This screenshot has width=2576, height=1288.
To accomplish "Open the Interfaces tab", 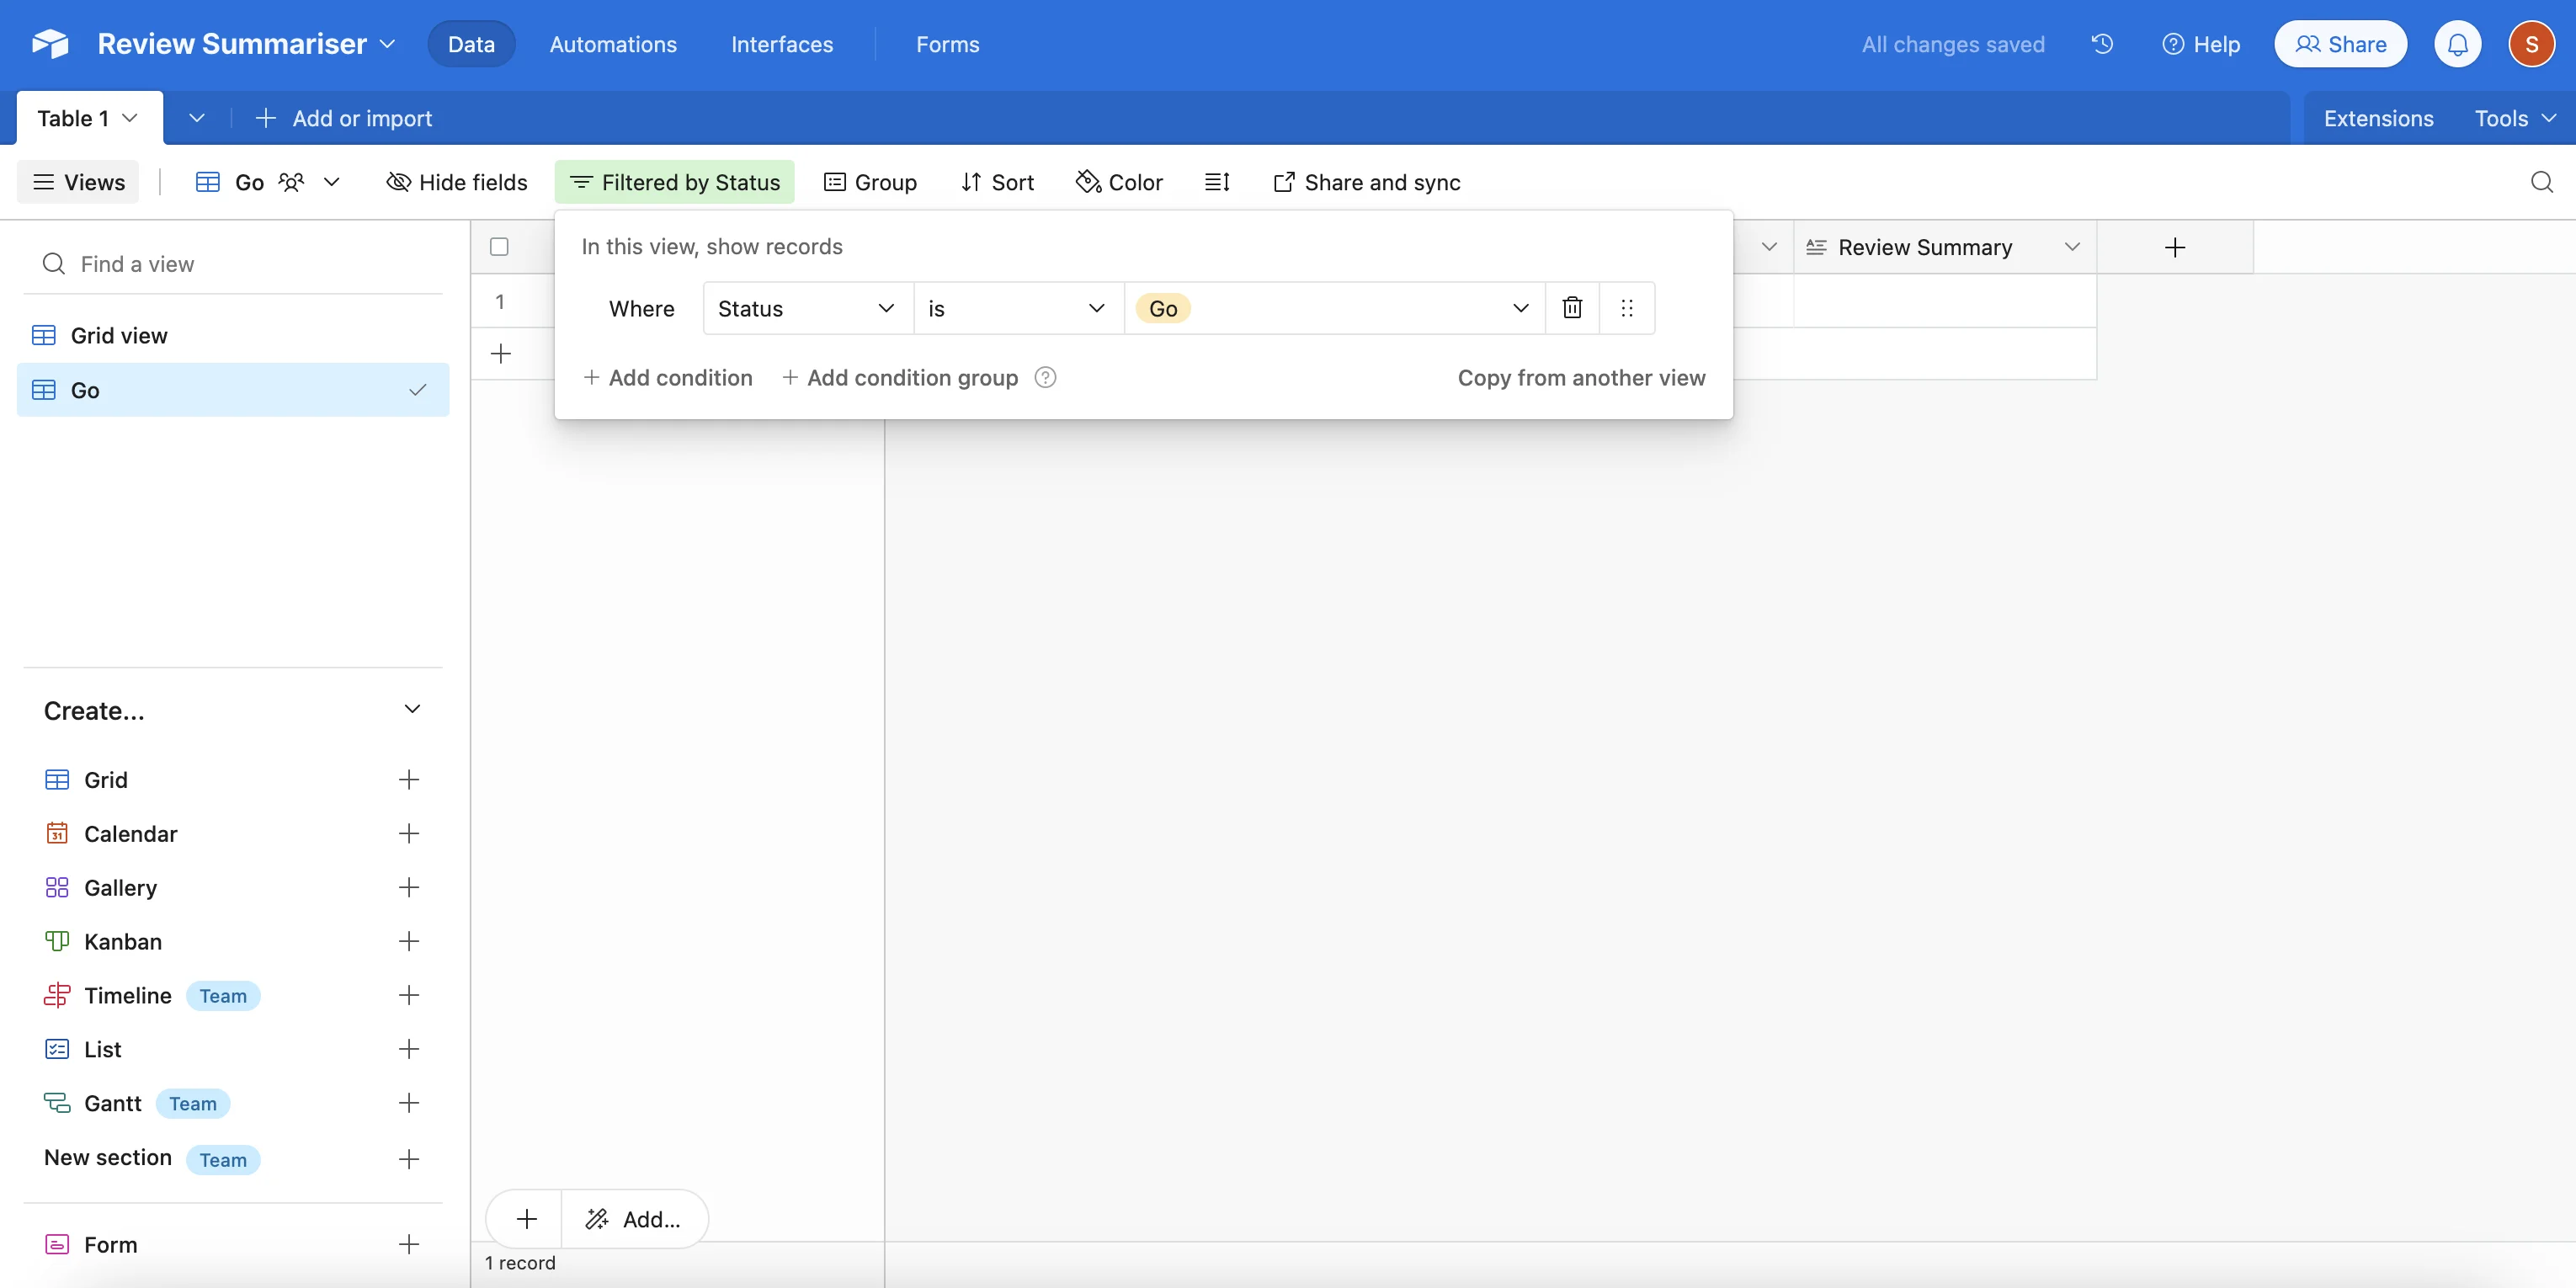I will pos(781,44).
